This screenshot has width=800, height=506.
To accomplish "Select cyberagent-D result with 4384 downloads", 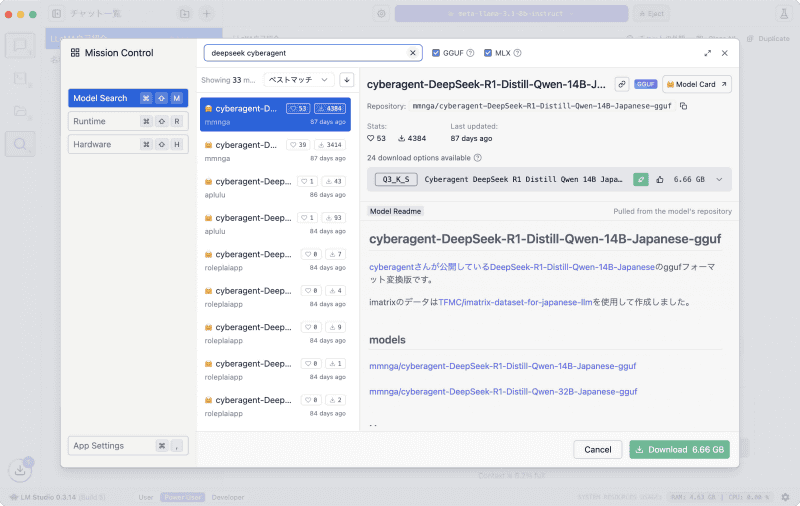I will pos(276,115).
